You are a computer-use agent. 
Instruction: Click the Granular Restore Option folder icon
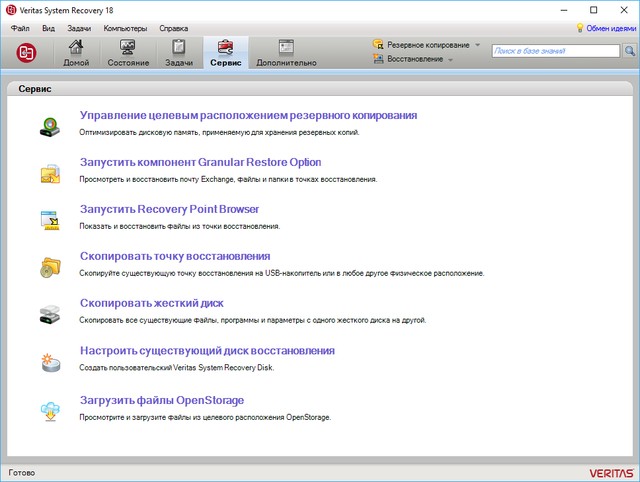50,174
